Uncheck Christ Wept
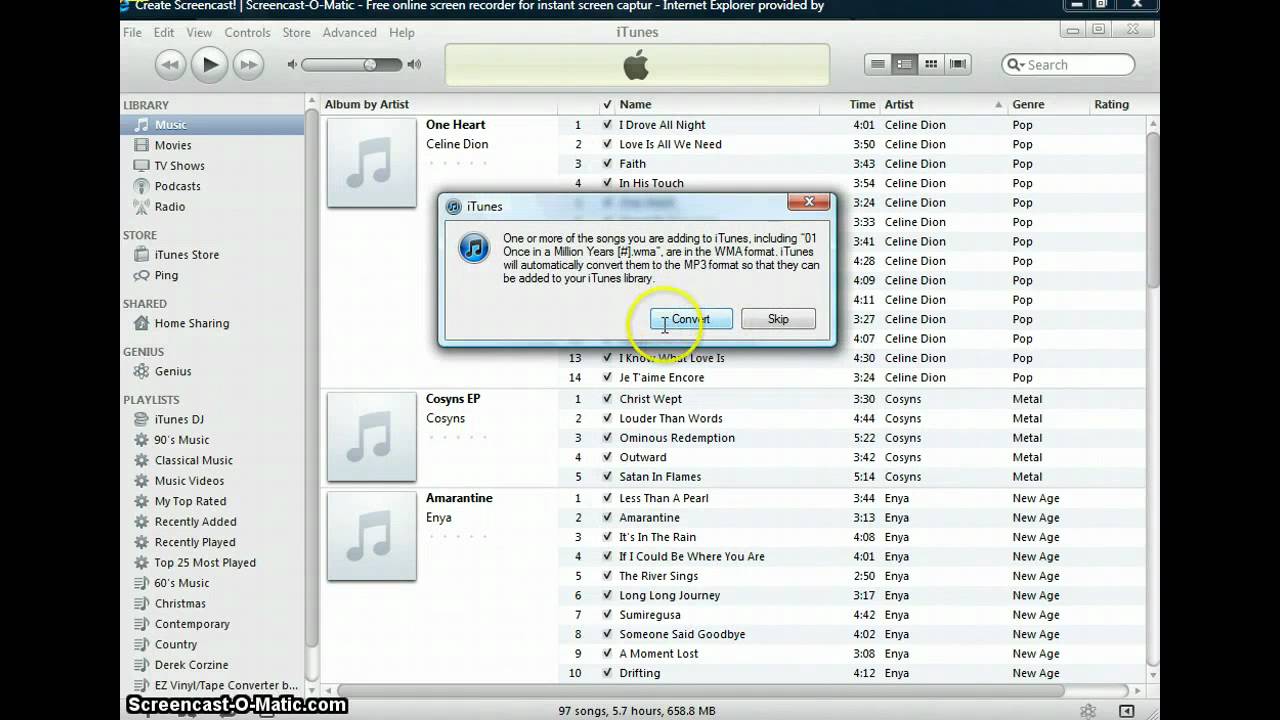This screenshot has height=720, width=1280. [607, 399]
